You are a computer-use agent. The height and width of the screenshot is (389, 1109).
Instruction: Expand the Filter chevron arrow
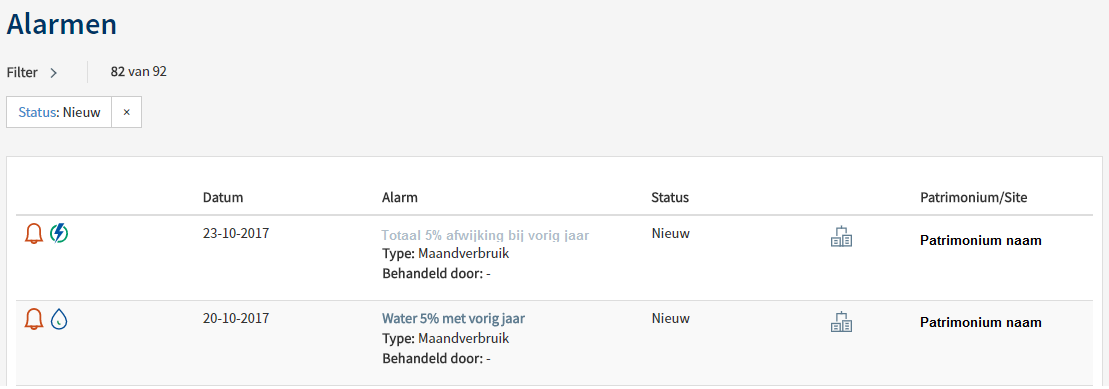click(53, 72)
